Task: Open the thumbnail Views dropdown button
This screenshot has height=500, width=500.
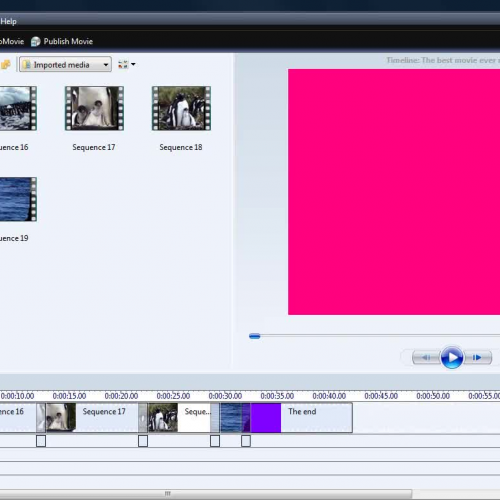Action: (x=127, y=64)
